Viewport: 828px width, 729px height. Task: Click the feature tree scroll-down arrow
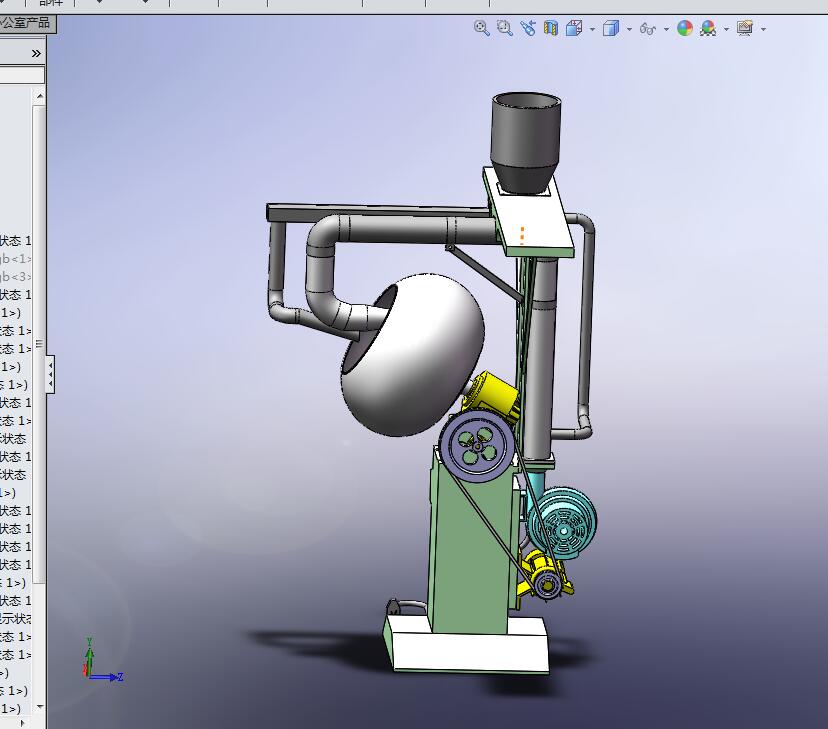[x=40, y=706]
